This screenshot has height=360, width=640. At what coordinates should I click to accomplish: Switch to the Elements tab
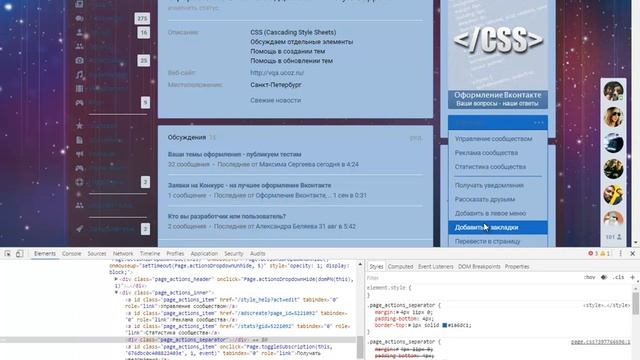[x=44, y=253]
